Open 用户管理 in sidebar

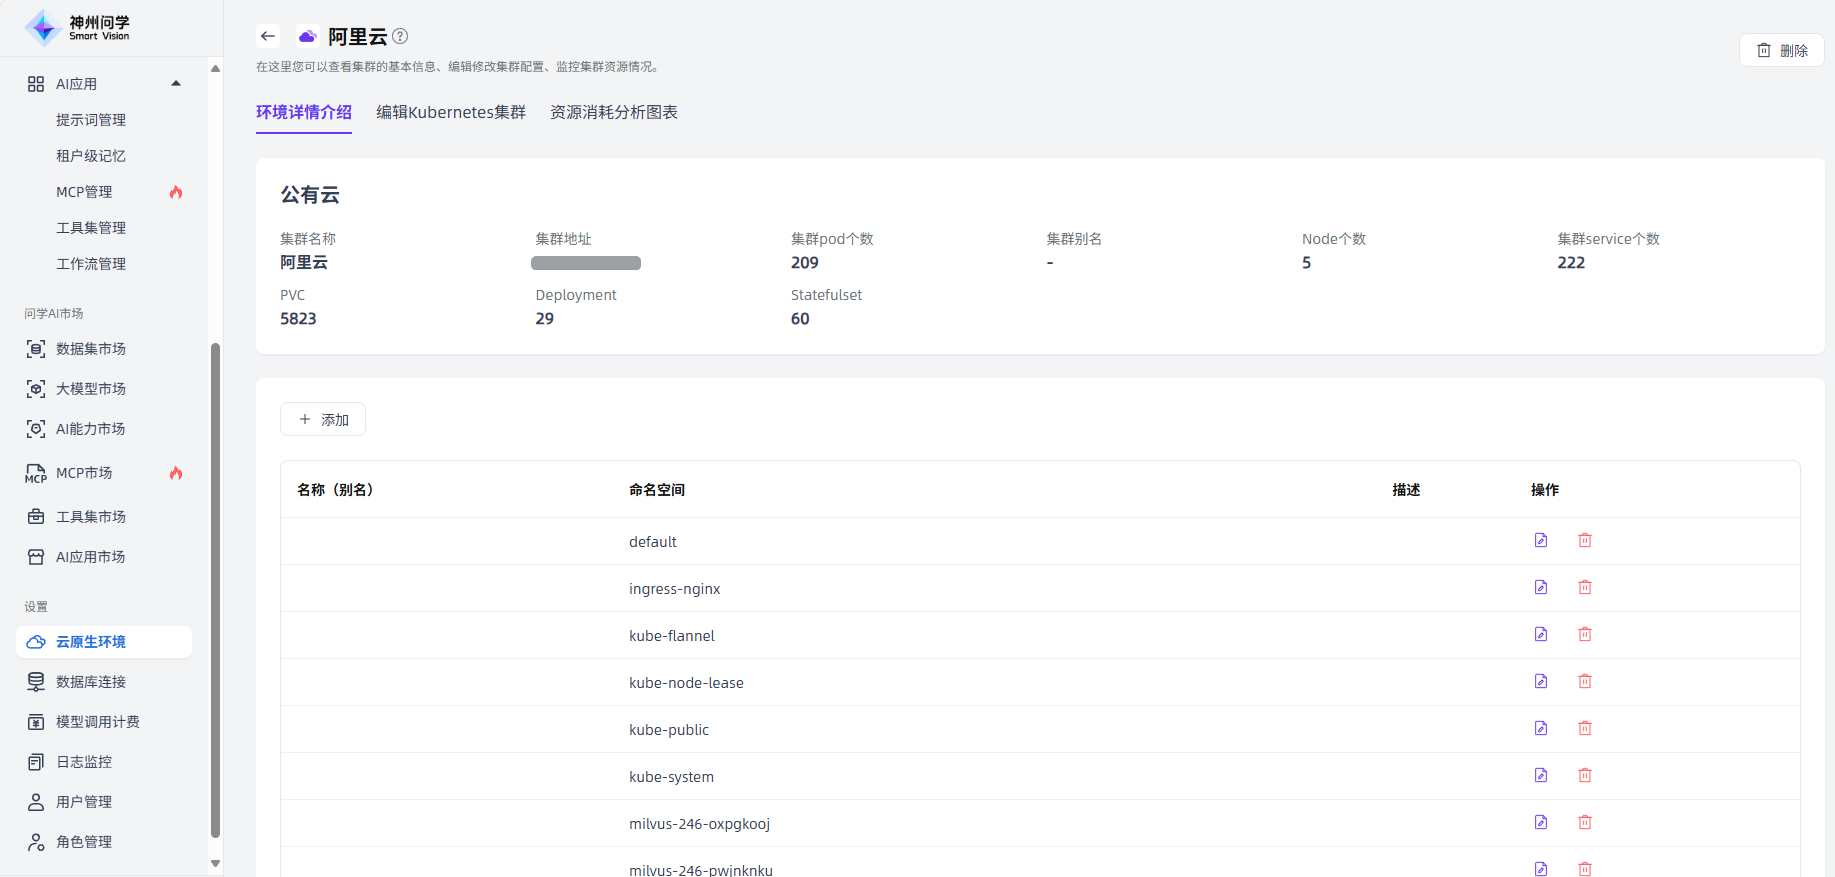pos(84,802)
